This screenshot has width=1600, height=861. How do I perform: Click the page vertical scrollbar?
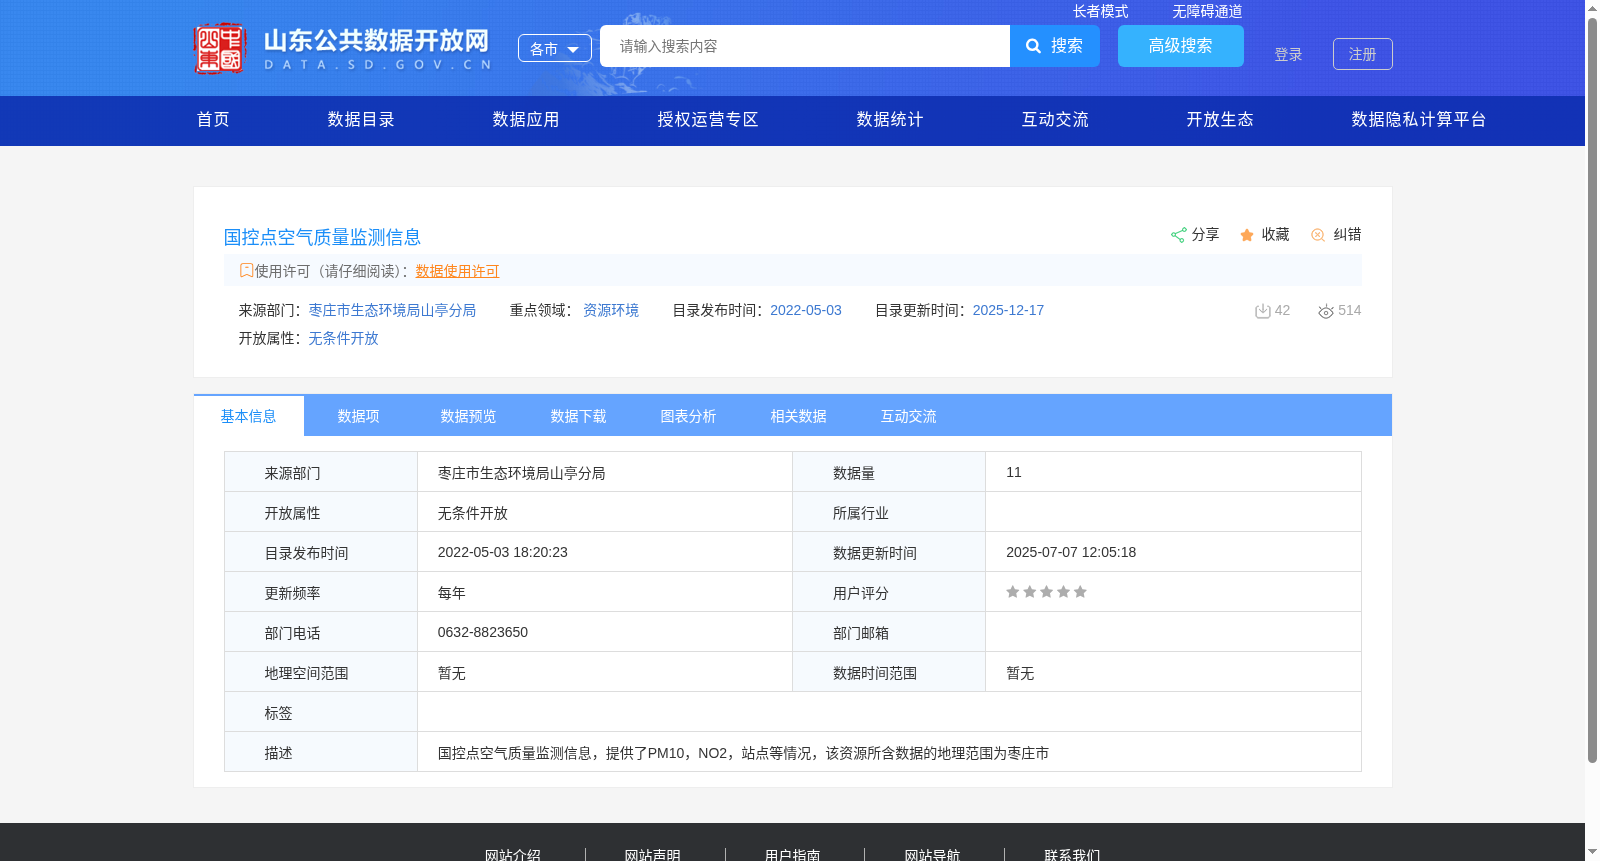(x=1592, y=390)
